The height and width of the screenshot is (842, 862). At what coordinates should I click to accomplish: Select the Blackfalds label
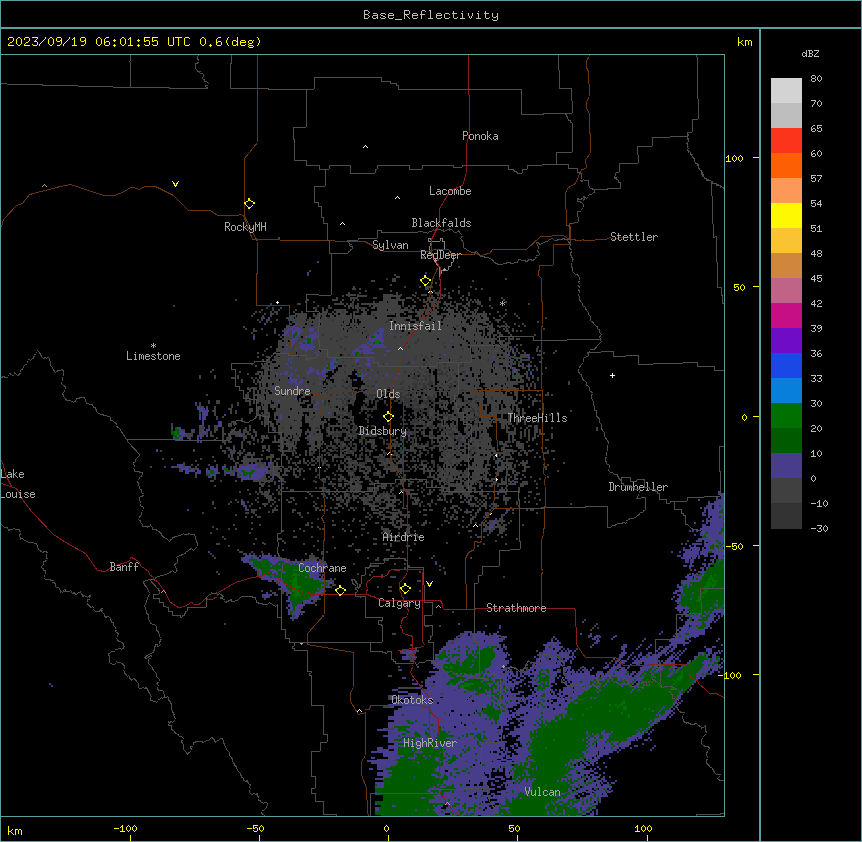(441, 223)
